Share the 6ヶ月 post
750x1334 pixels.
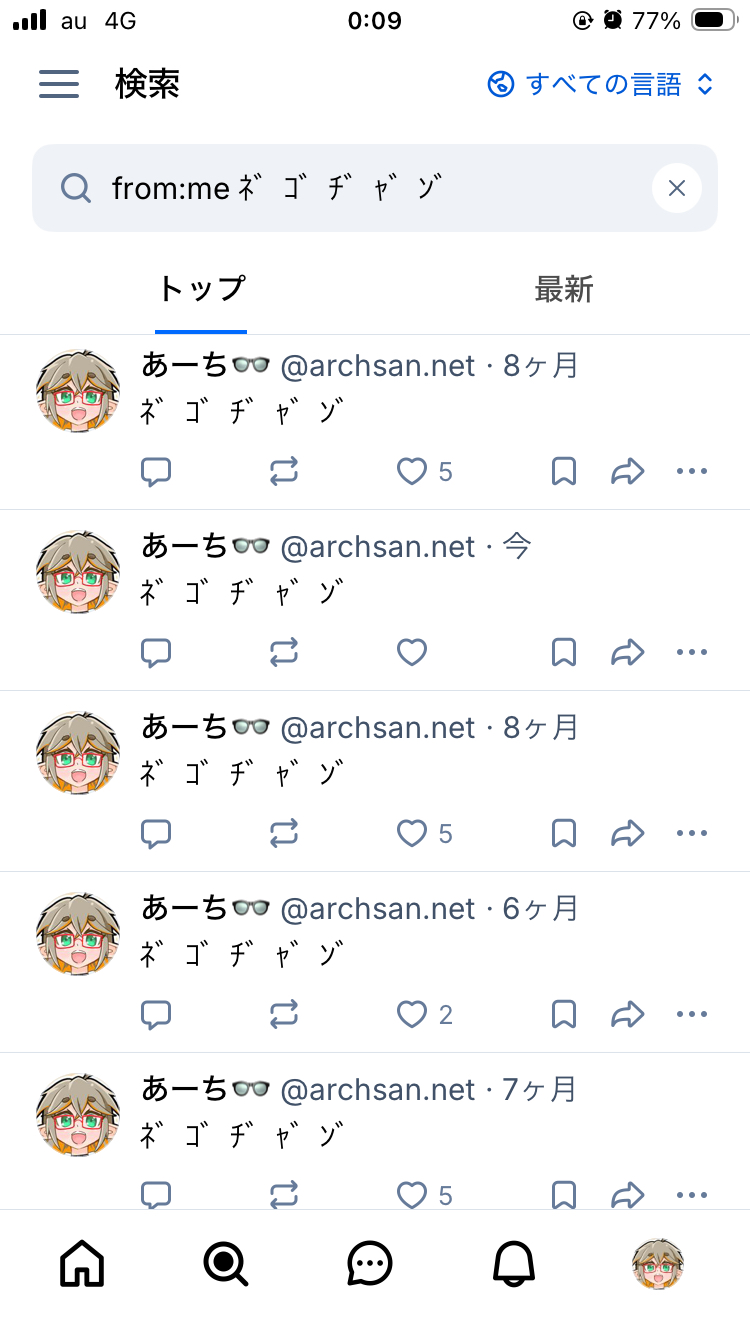627,1015
